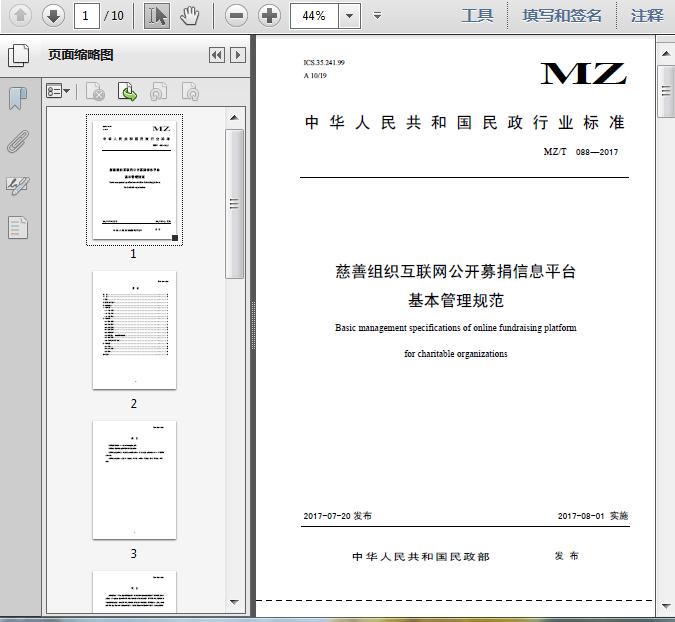Open the 注释 pane
Screen dimensions: 675x622
click(x=647, y=15)
